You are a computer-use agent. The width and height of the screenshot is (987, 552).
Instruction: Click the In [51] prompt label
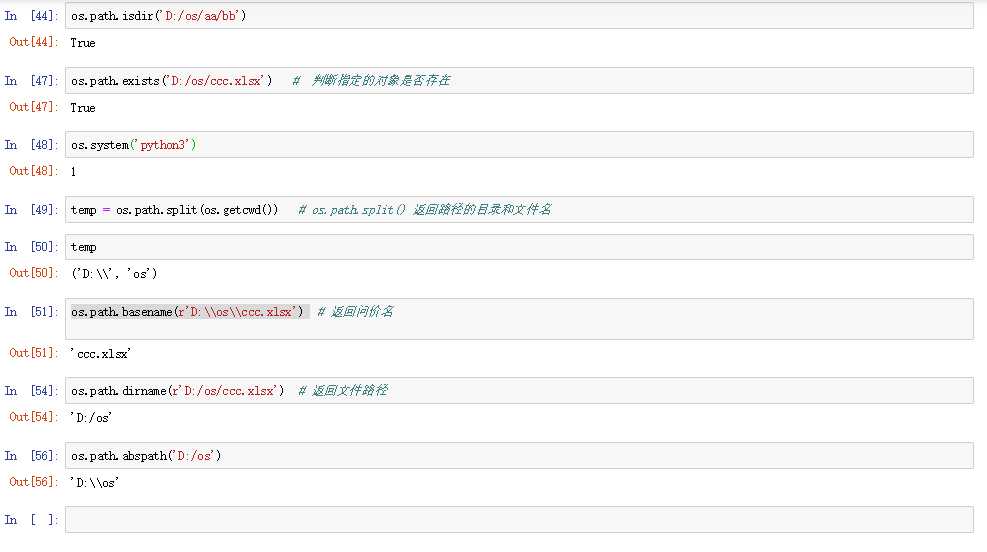tap(31, 312)
